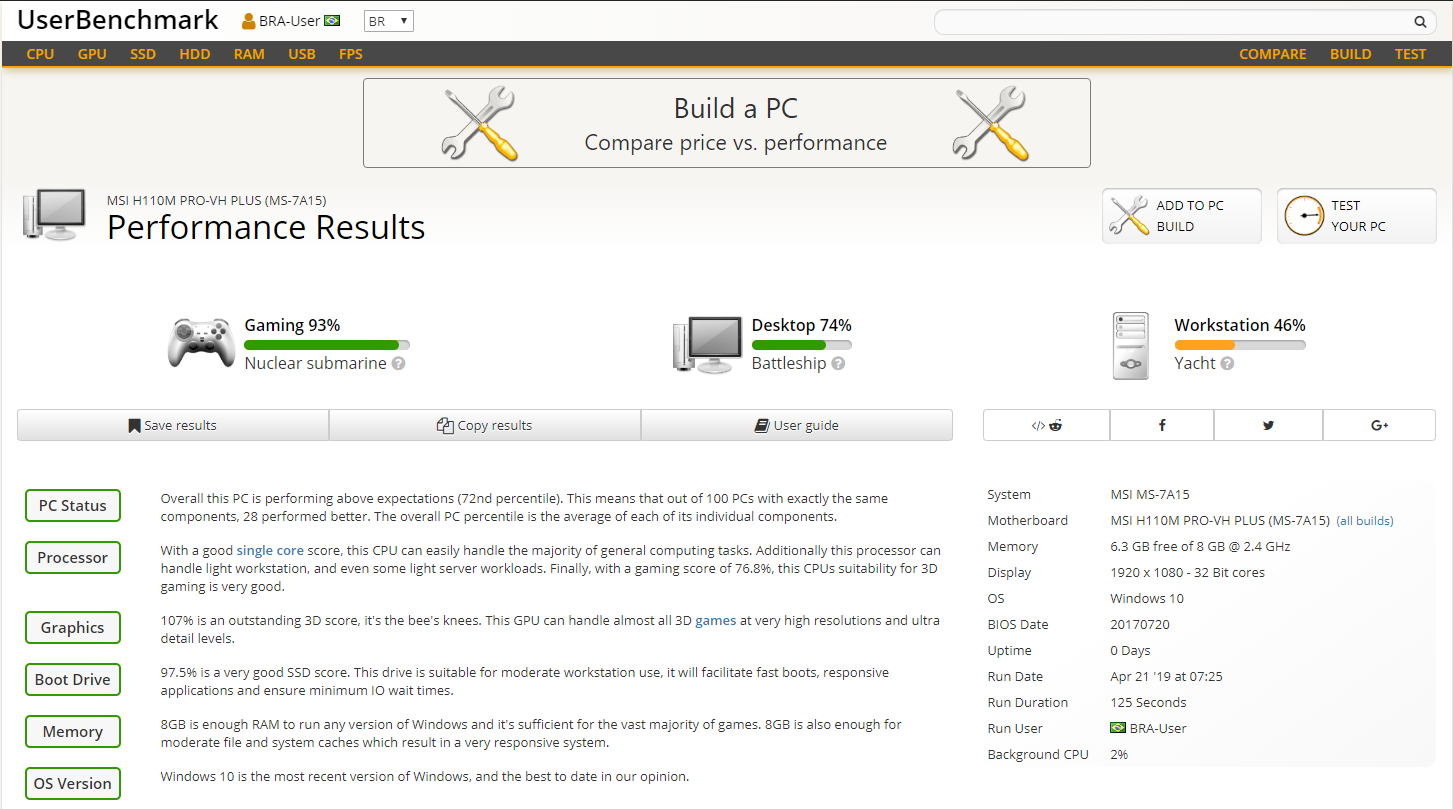Click the OS Version button

[x=73, y=783]
